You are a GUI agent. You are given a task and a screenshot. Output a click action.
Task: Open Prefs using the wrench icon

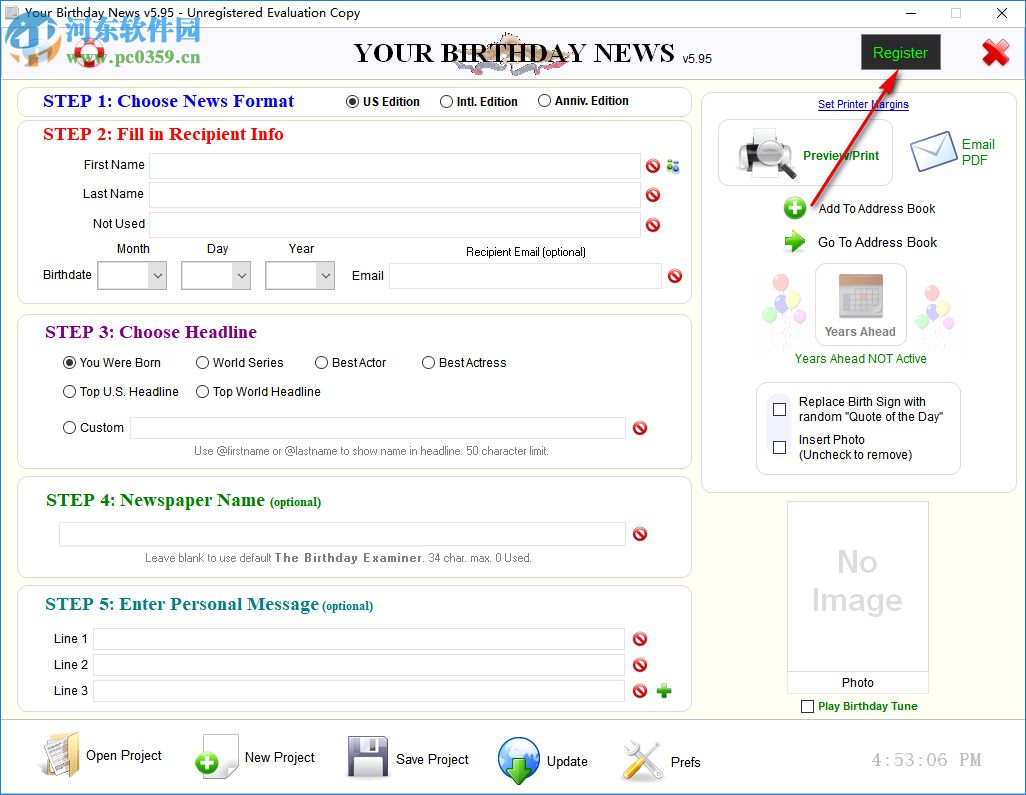pos(642,760)
